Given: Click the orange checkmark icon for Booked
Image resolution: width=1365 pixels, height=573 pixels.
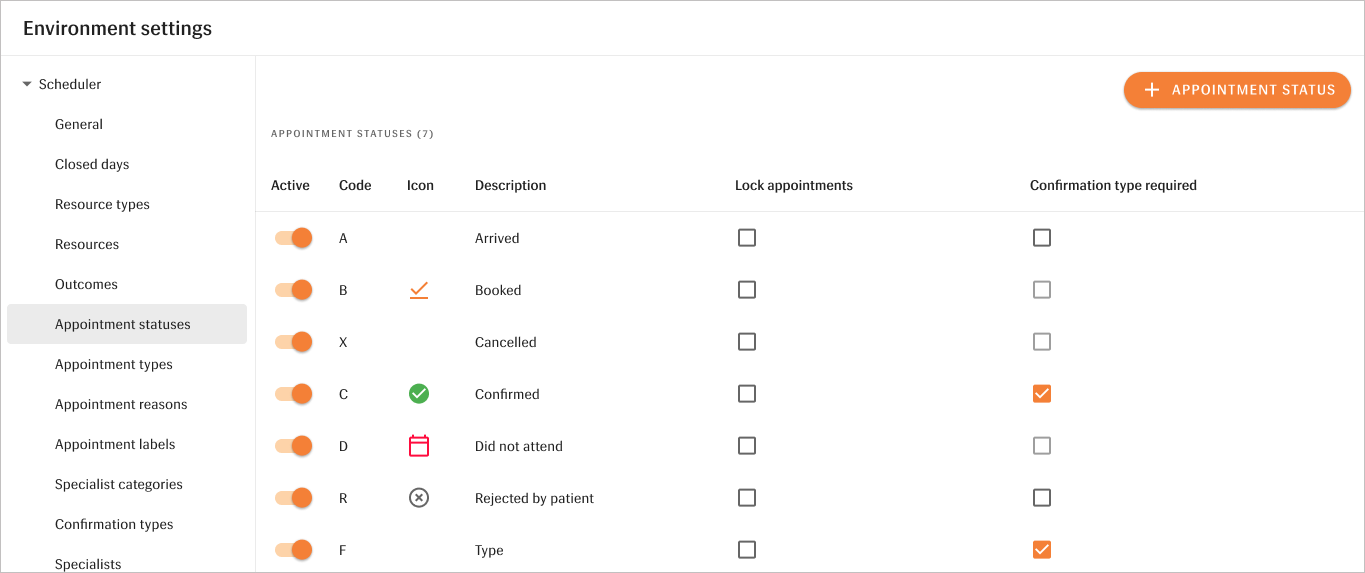Looking at the screenshot, I should (x=419, y=290).
